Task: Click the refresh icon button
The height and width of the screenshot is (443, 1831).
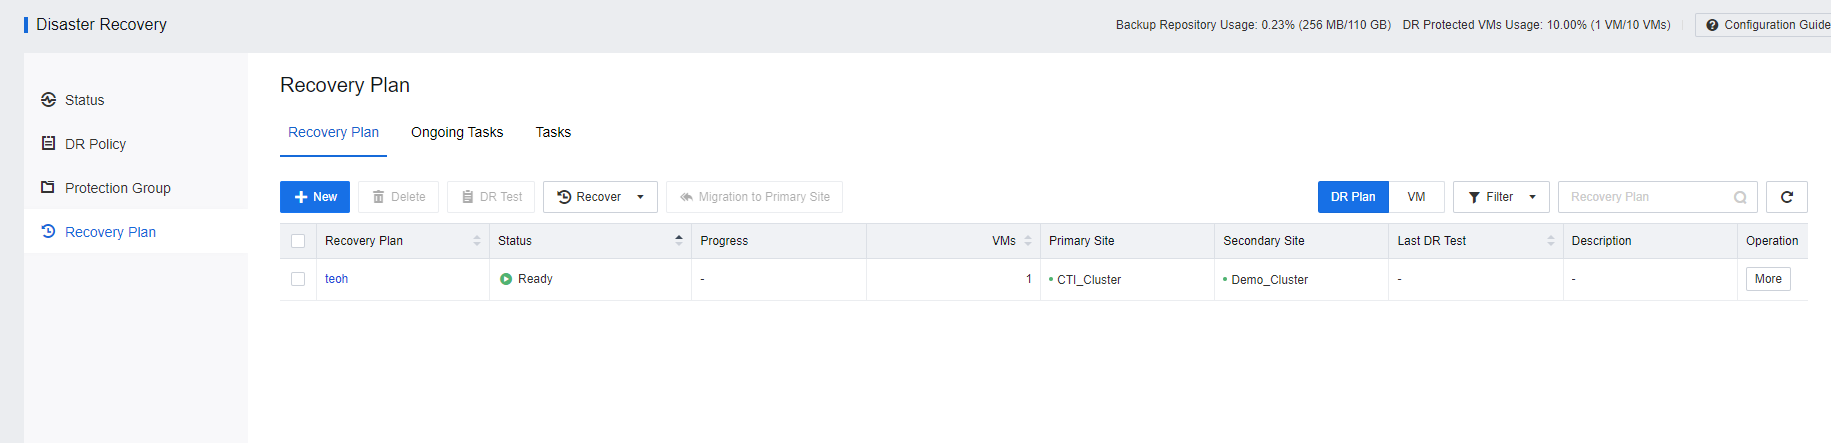Action: coord(1786,197)
